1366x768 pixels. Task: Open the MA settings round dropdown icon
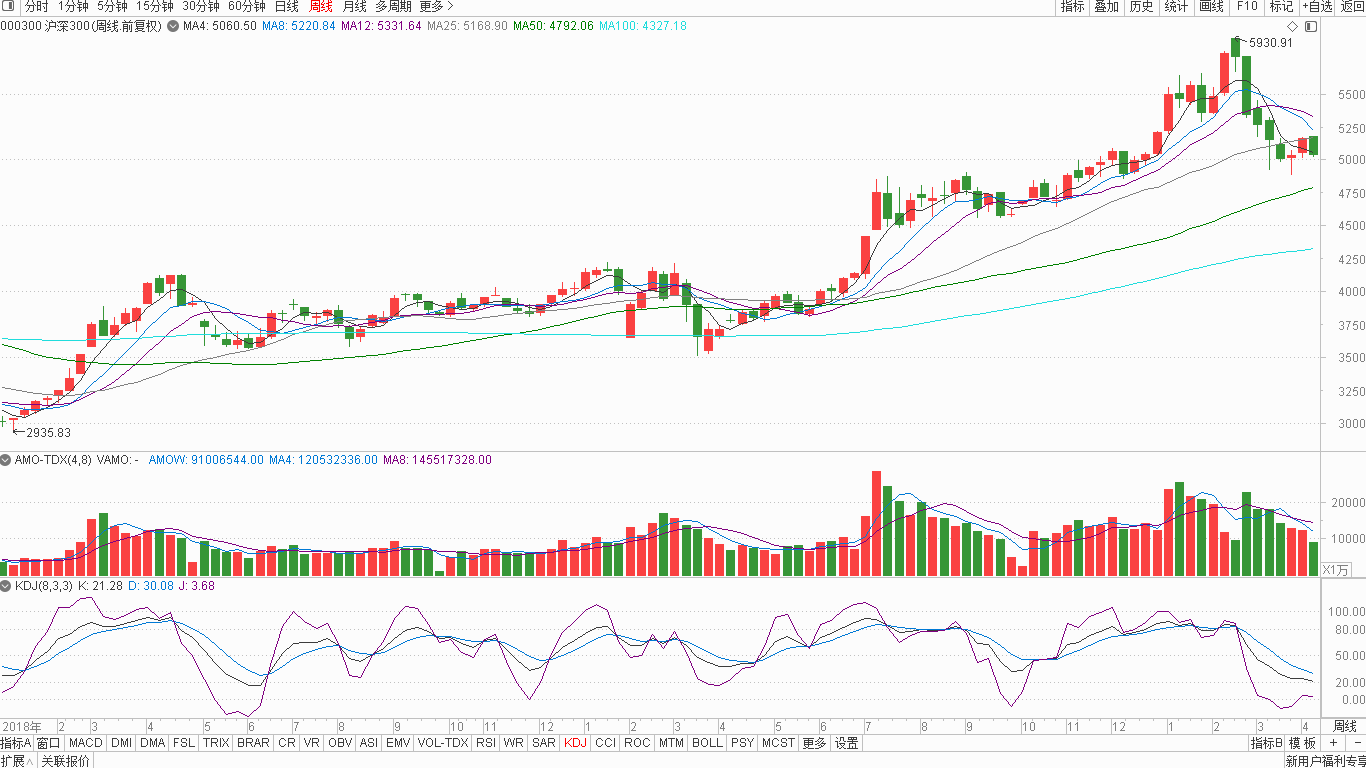173,25
